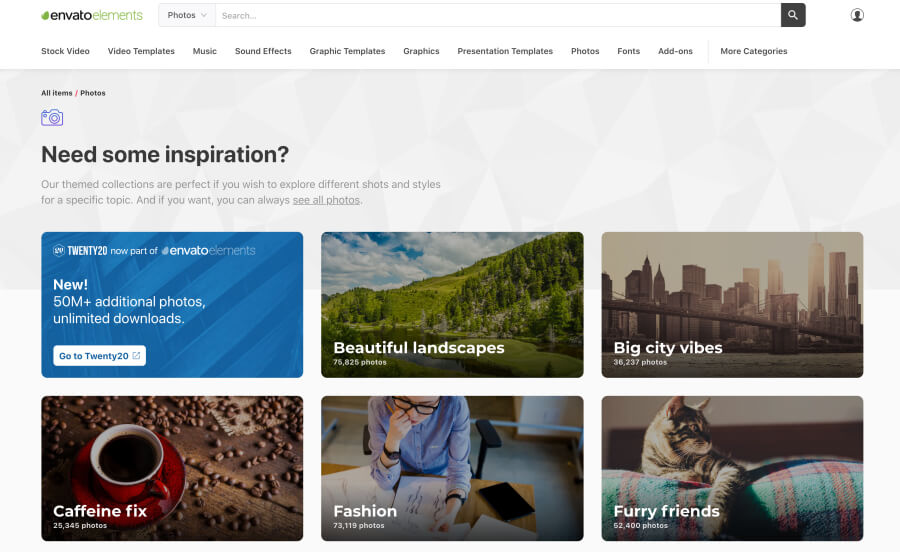Open the Caffeine fix collection thumbnail
This screenshot has width=900, height=552.
(x=172, y=468)
